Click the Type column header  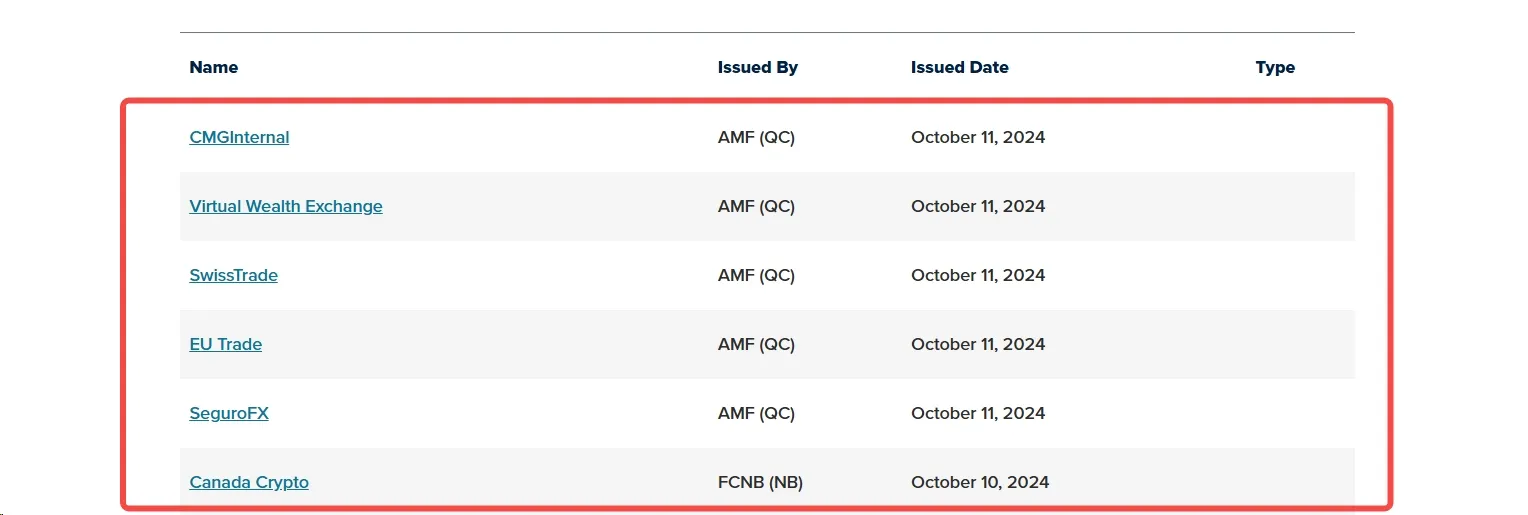click(x=1275, y=67)
